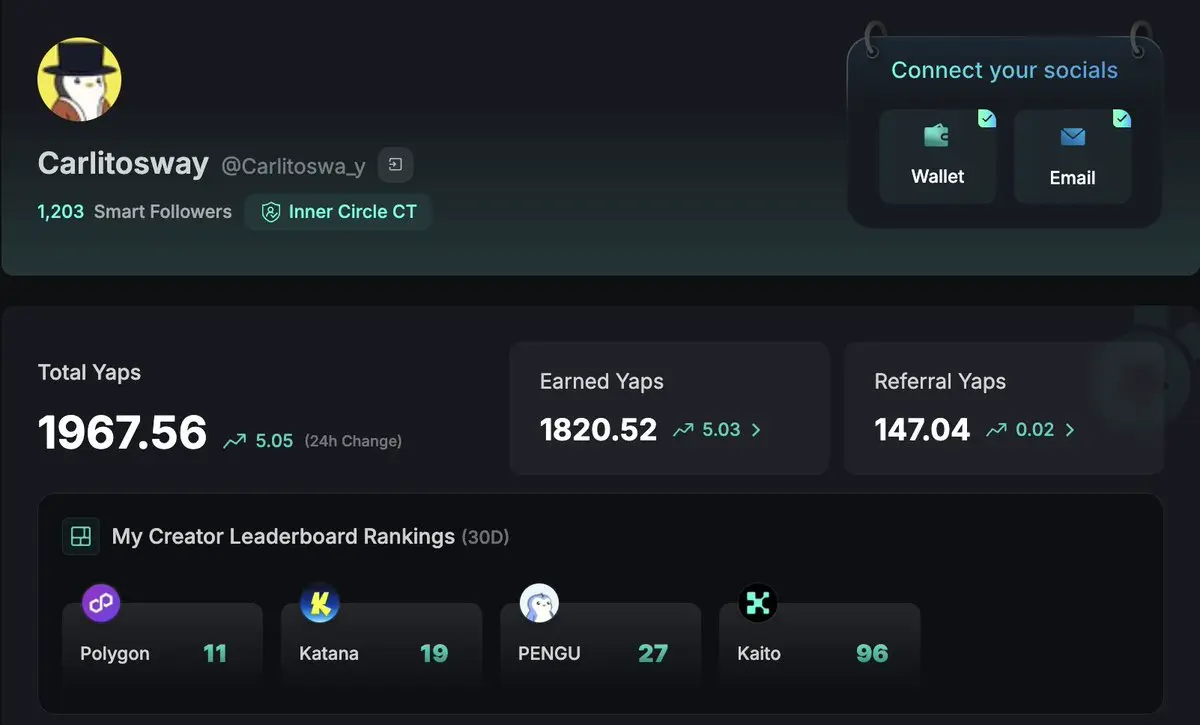Open the Email social connection card
This screenshot has height=725, width=1200.
(1072, 157)
